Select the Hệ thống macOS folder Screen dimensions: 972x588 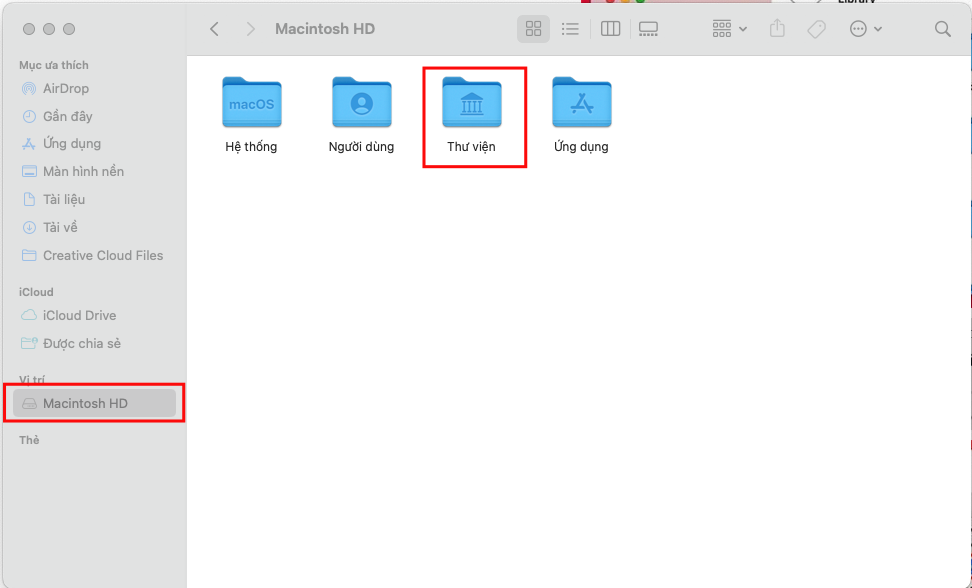coord(252,102)
